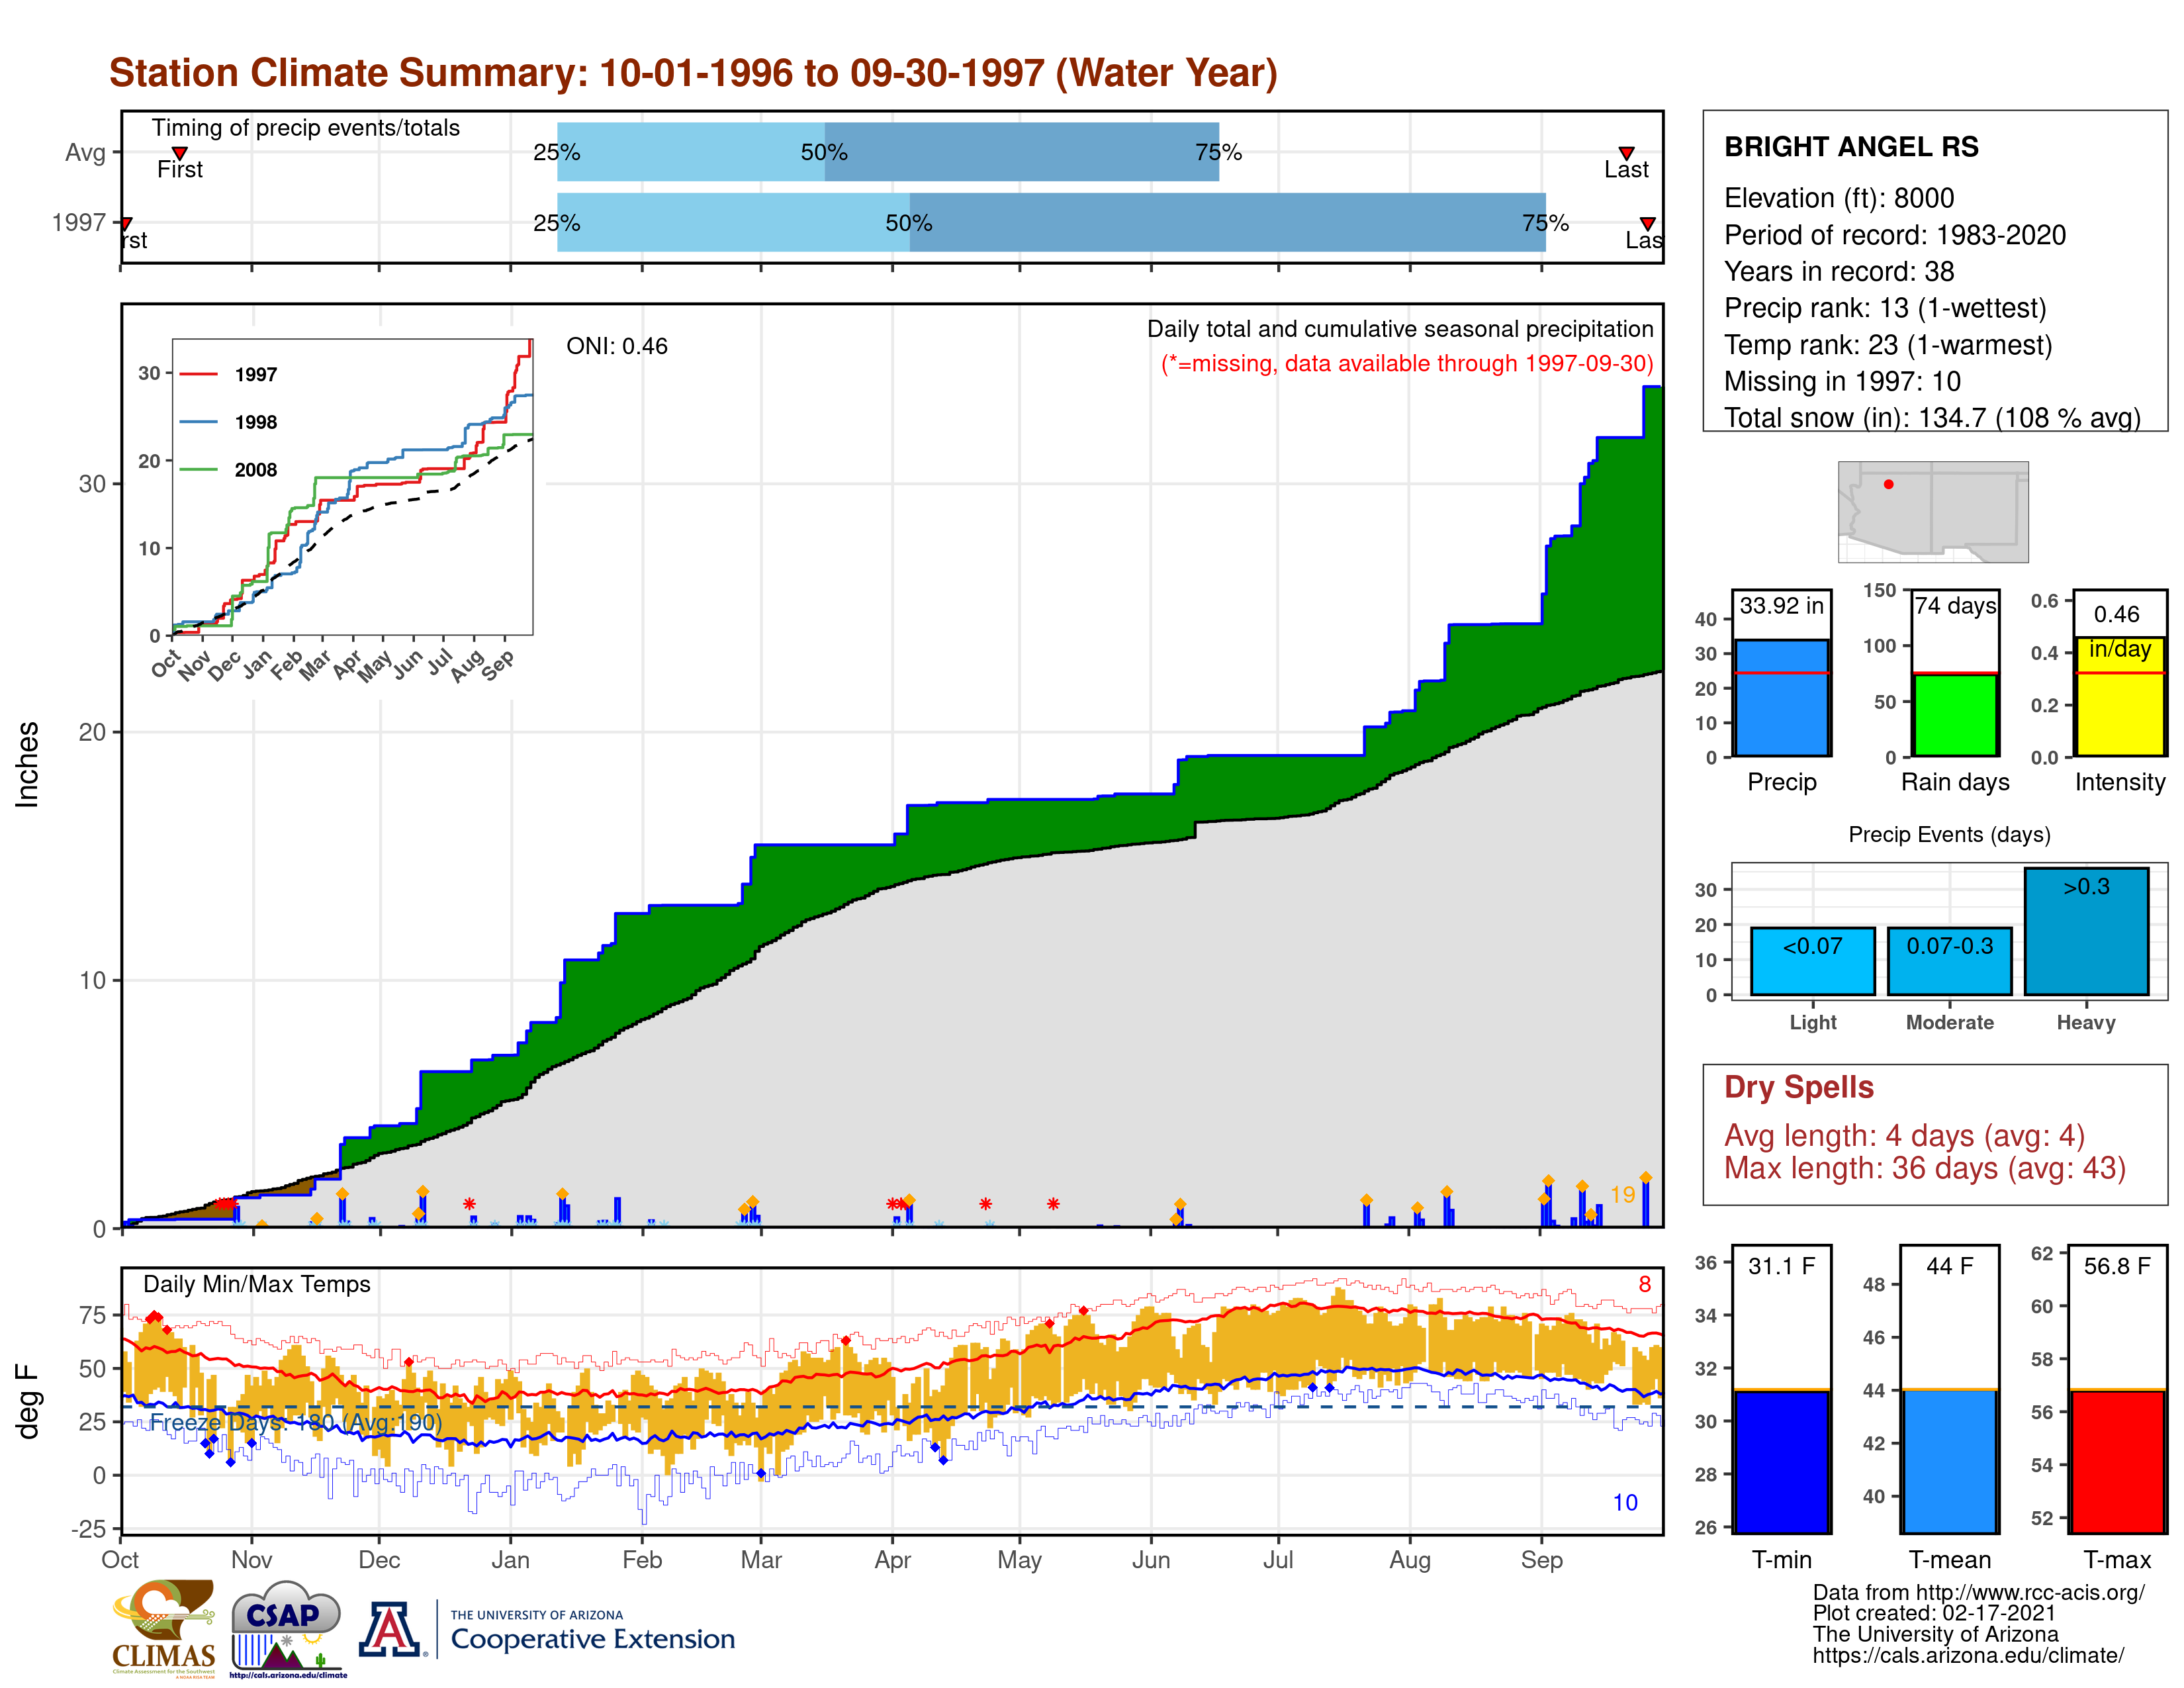Click the blue 1998 legend line
Viewport: 2184px width, 1688px height.
(x=198, y=422)
